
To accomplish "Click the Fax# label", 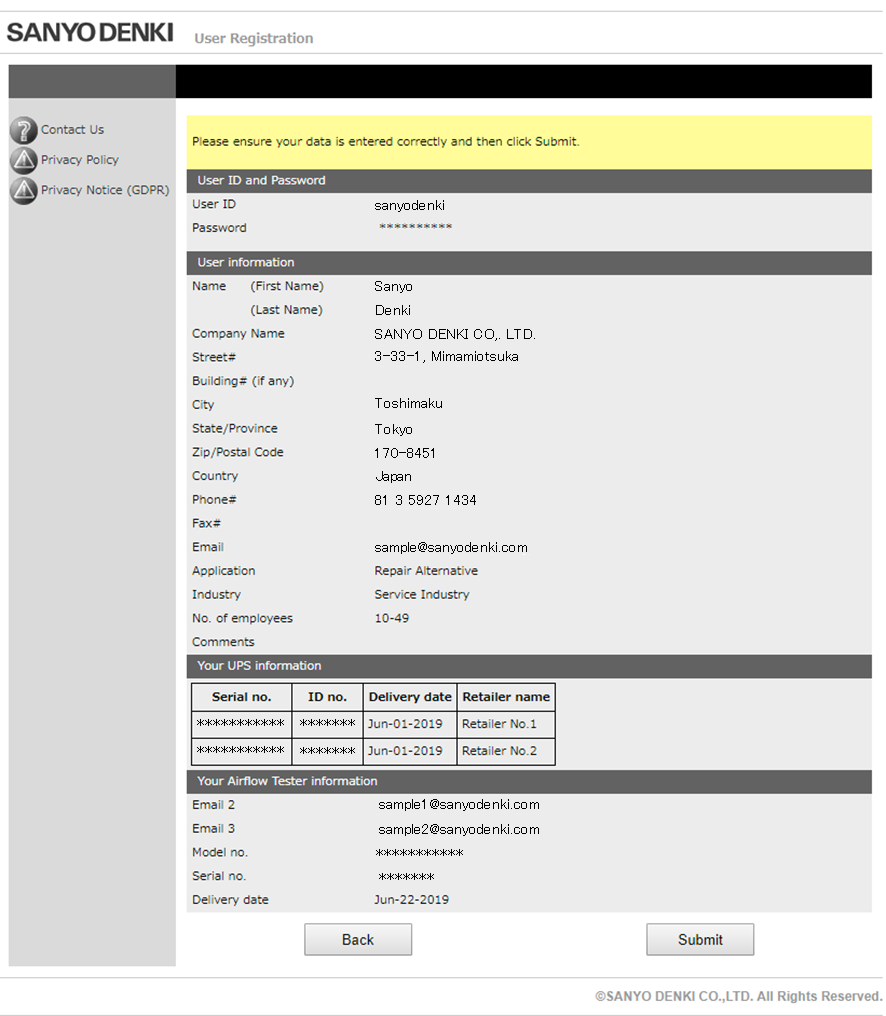I will pyautogui.click(x=206, y=524).
